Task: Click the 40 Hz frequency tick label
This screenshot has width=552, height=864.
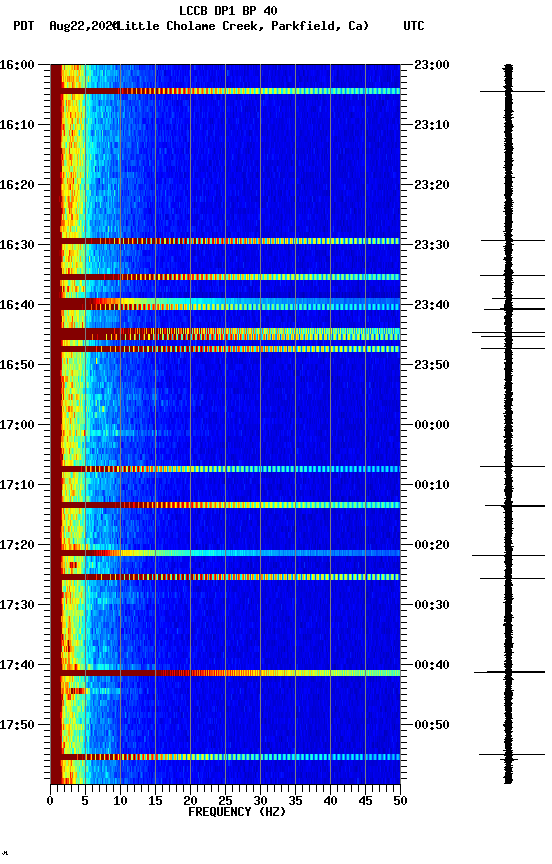Action: pyautogui.click(x=331, y=801)
